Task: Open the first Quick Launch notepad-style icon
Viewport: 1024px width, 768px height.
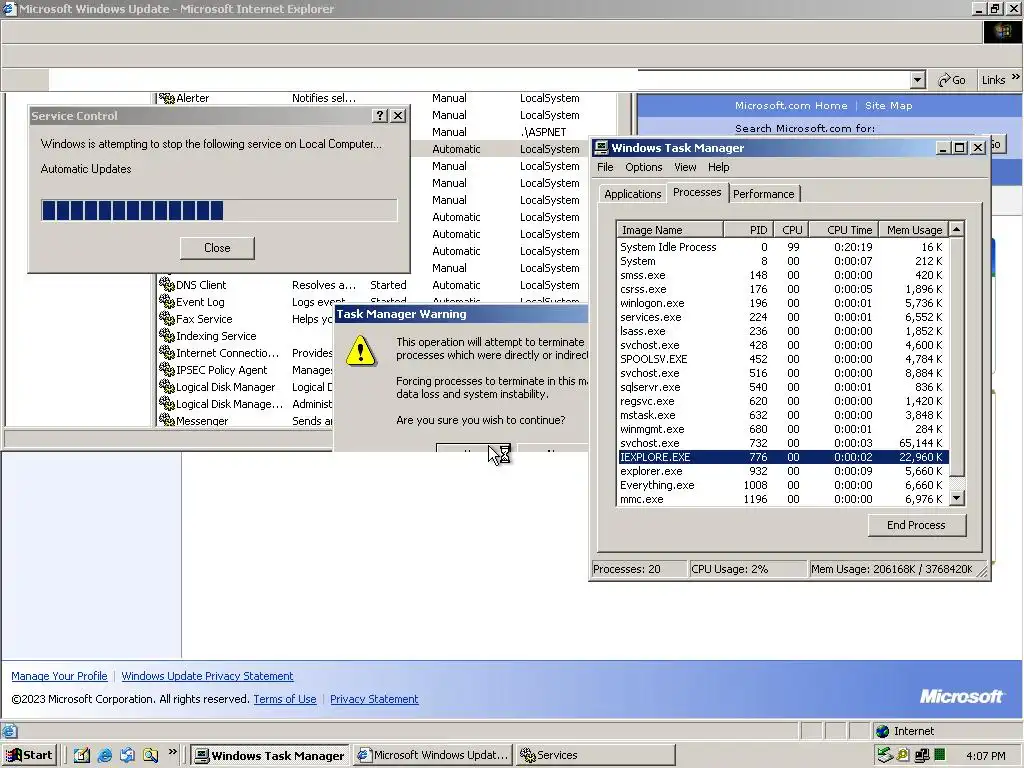Action: pos(82,755)
